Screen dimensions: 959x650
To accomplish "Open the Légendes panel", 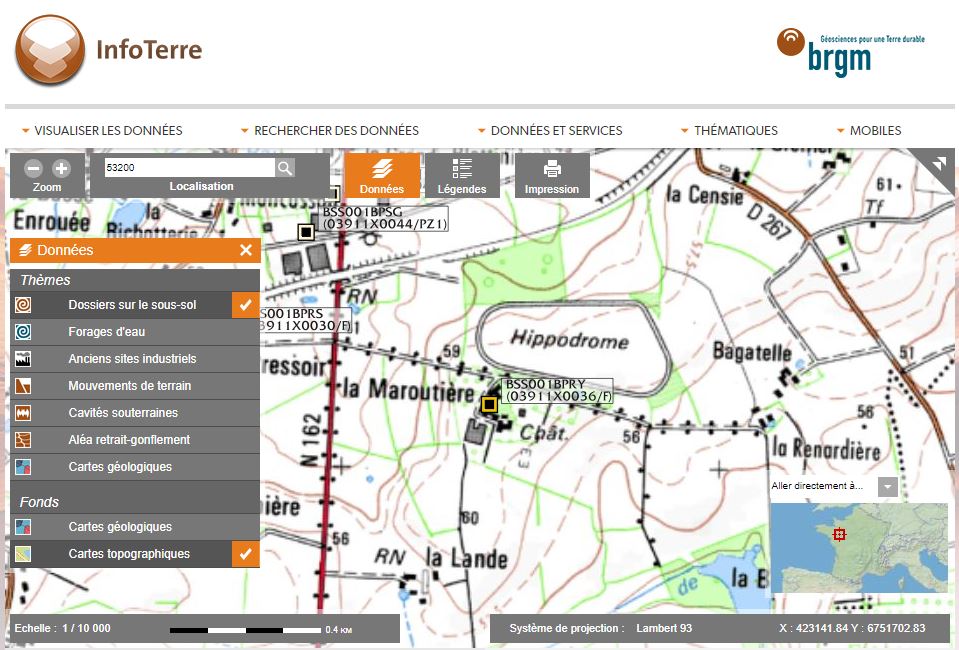I will [462, 175].
